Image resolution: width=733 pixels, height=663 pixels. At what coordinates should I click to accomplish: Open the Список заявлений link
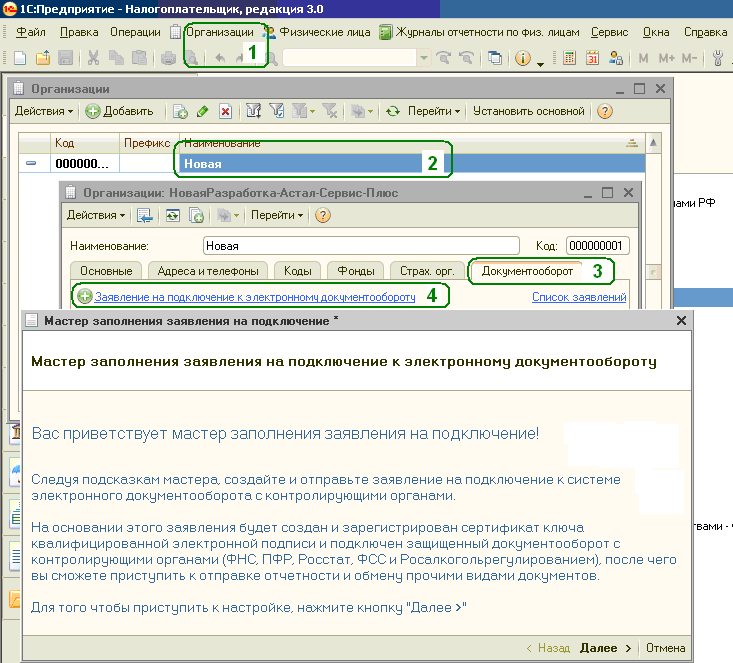click(579, 297)
